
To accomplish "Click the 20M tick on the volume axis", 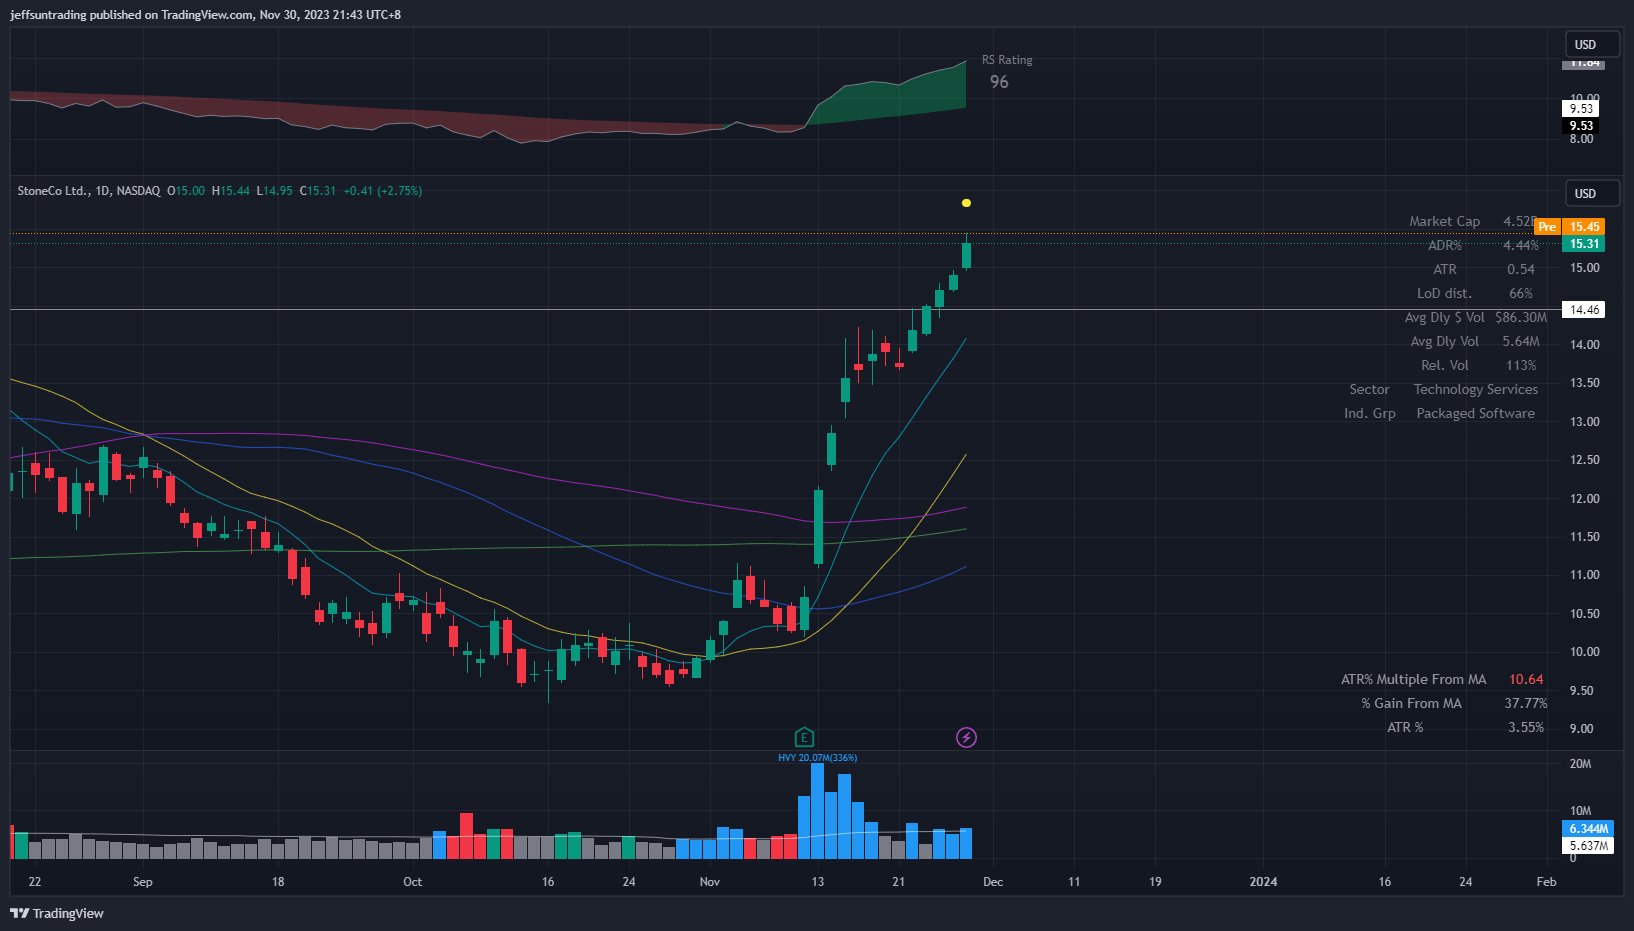I will click(x=1580, y=764).
